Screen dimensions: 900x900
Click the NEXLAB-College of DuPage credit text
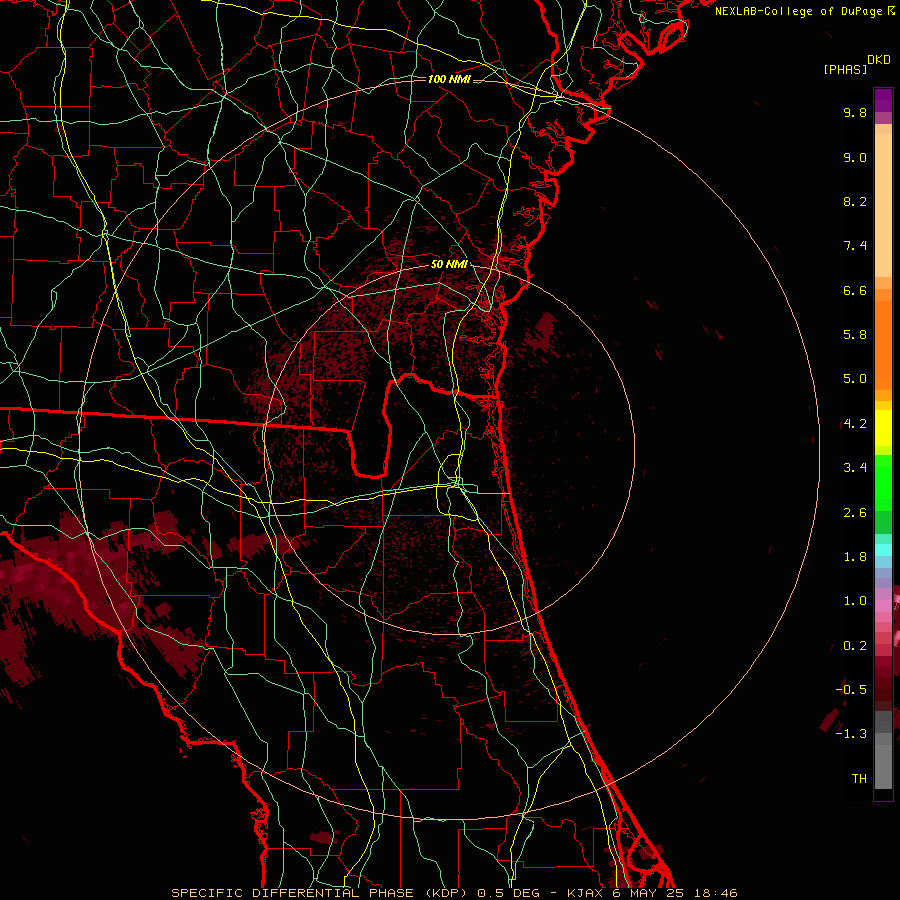point(799,11)
